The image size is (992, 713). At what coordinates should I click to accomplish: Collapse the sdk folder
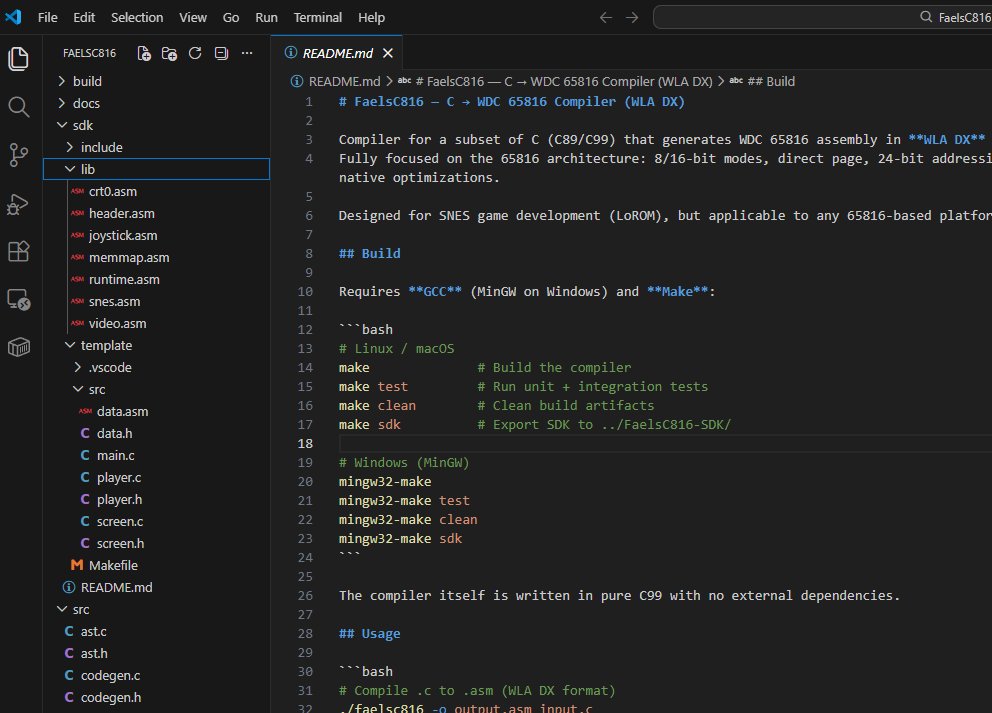click(x=83, y=125)
